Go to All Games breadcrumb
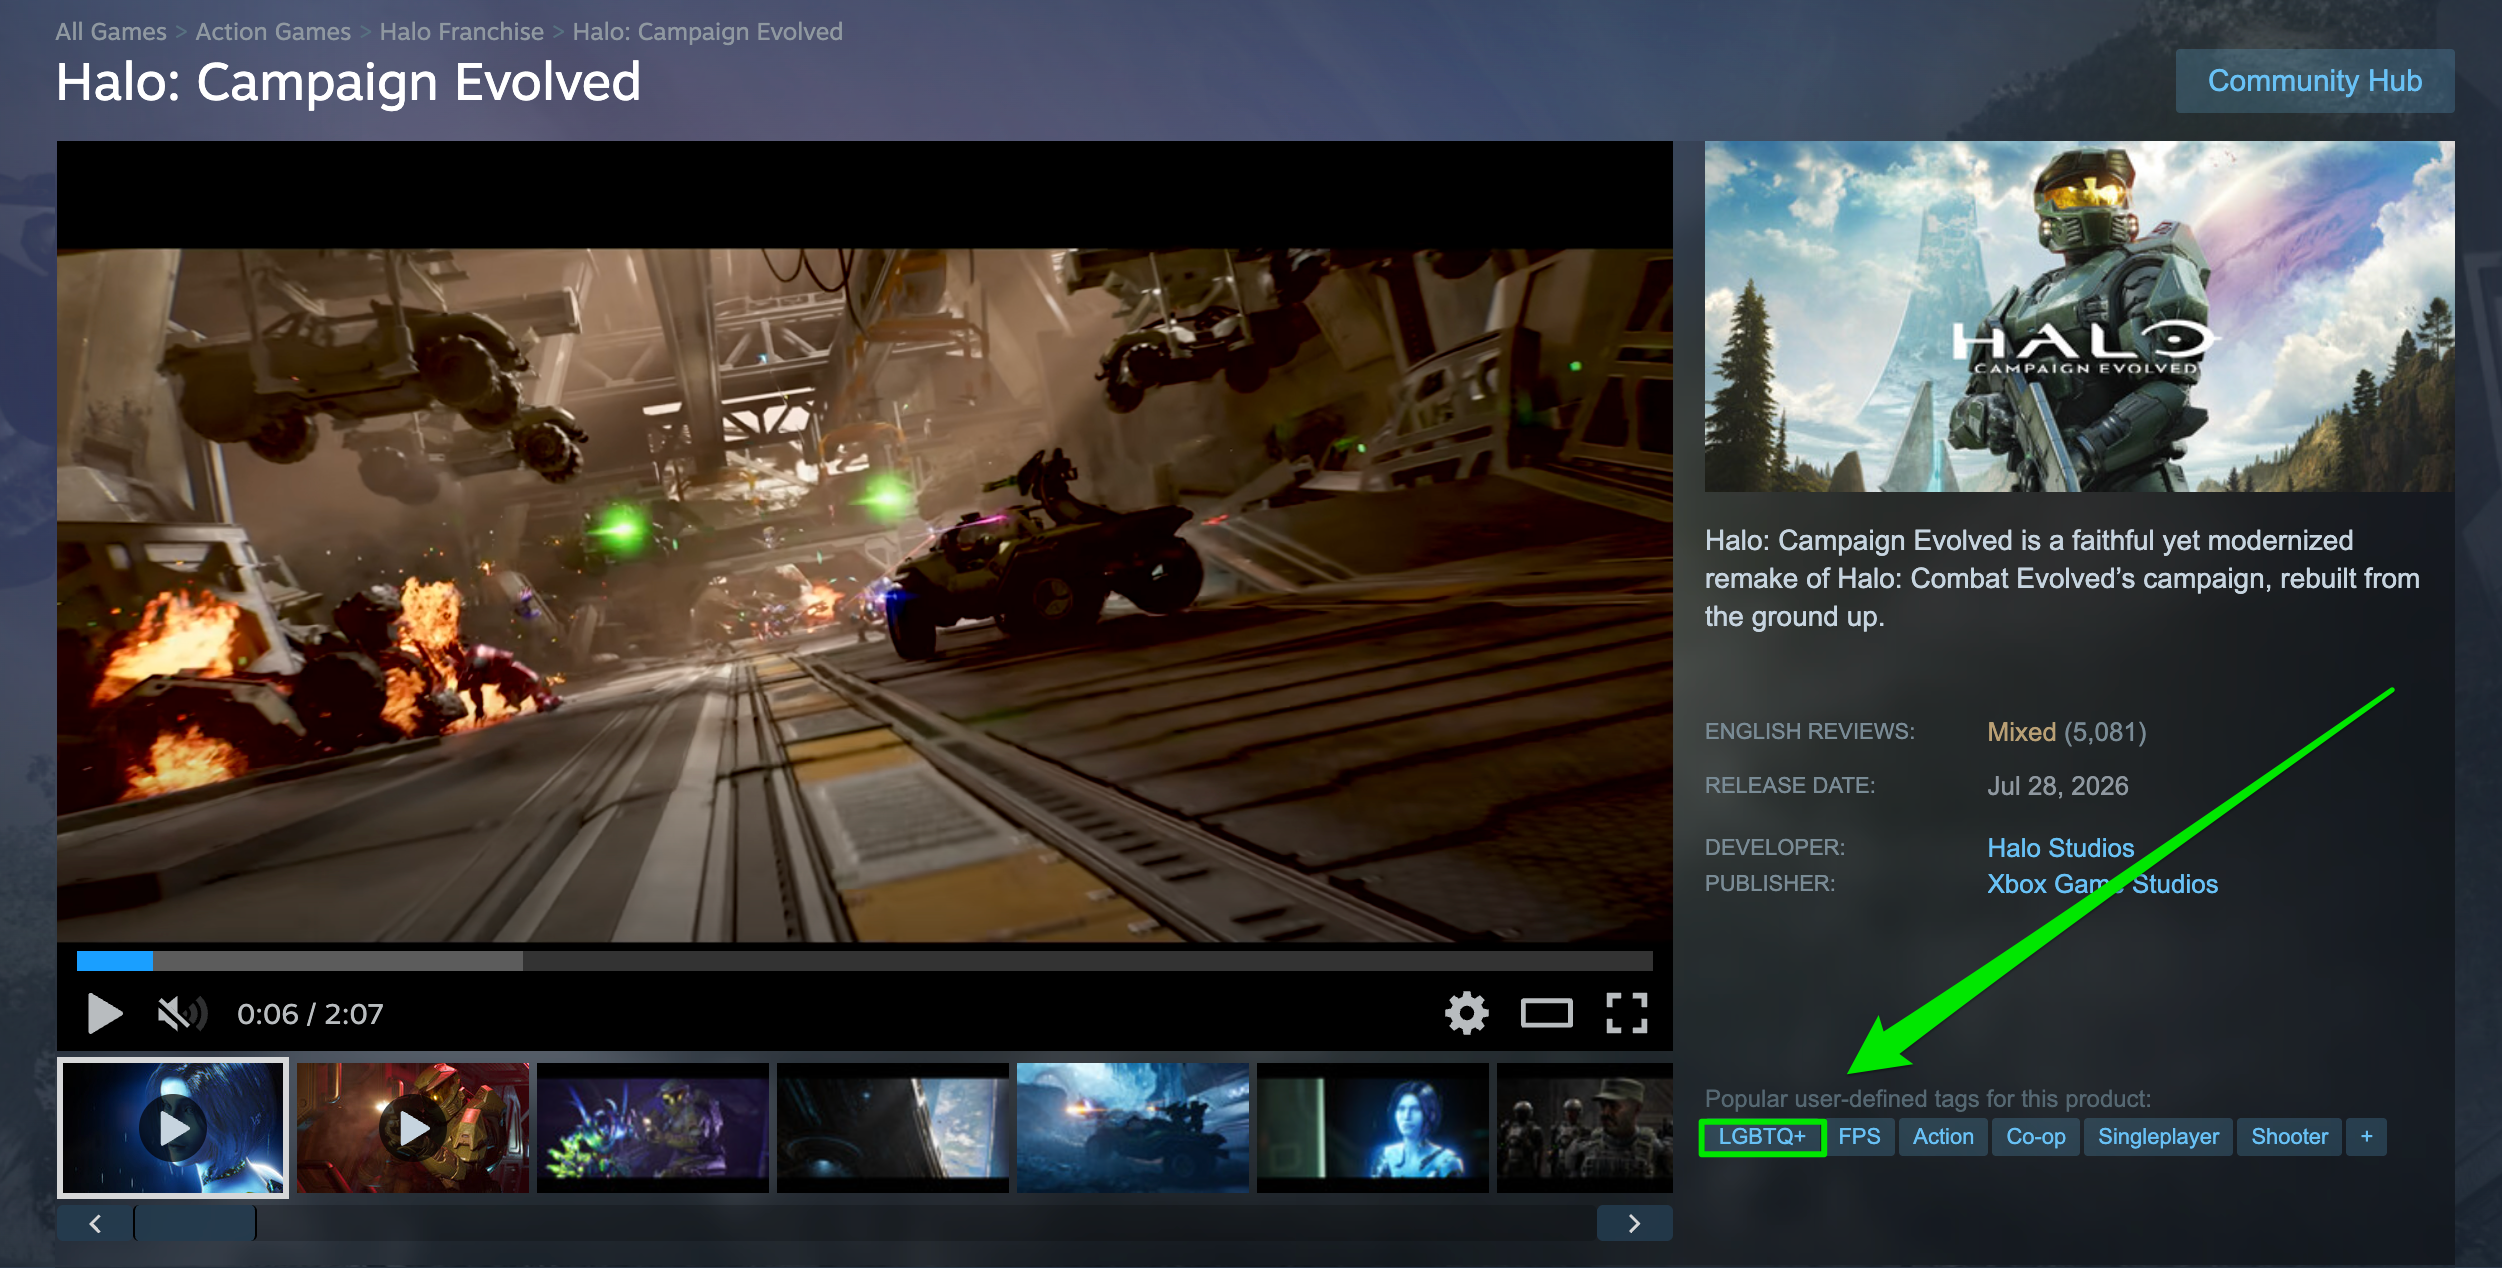The height and width of the screenshot is (1268, 2502). point(111,32)
